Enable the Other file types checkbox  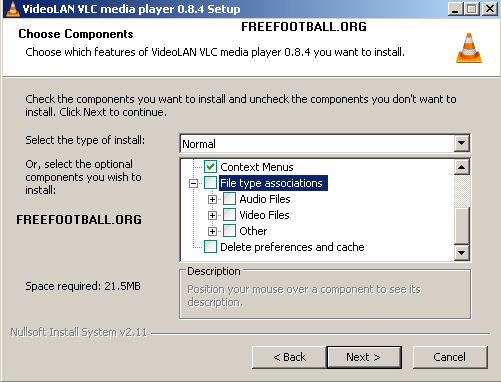click(x=229, y=231)
